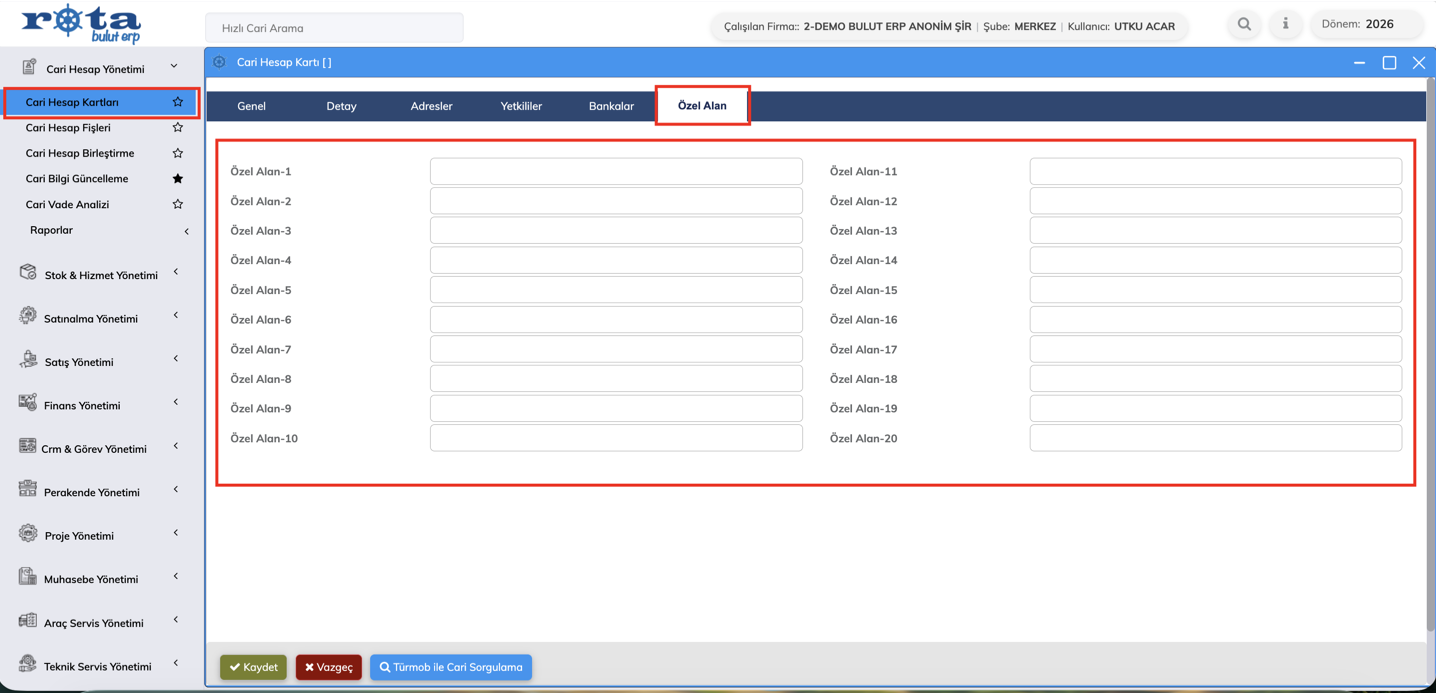Viewport: 1436px width, 693px height.
Task: Expand the Satış Yönetimi menu
Action: 176,359
